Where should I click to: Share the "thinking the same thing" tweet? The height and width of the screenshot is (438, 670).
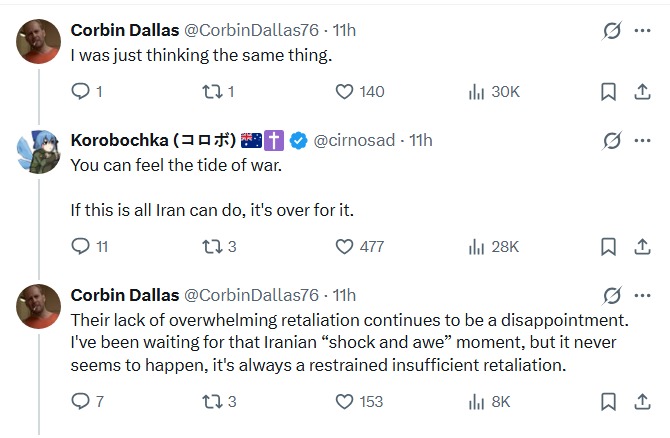click(642, 91)
